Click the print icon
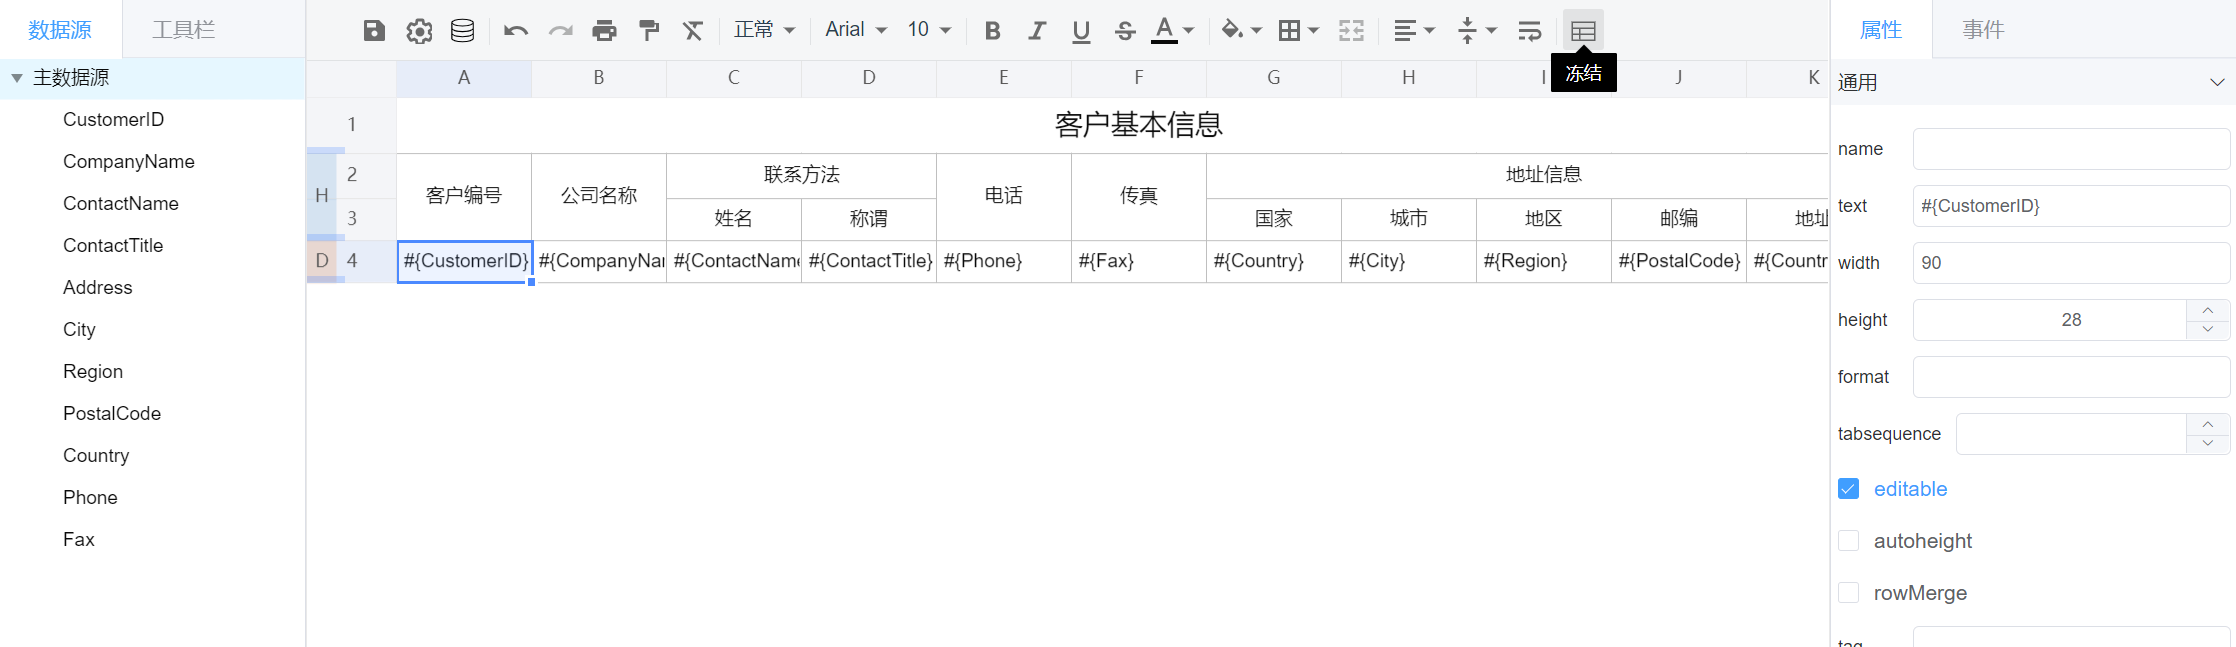This screenshot has height=647, width=2236. click(604, 31)
